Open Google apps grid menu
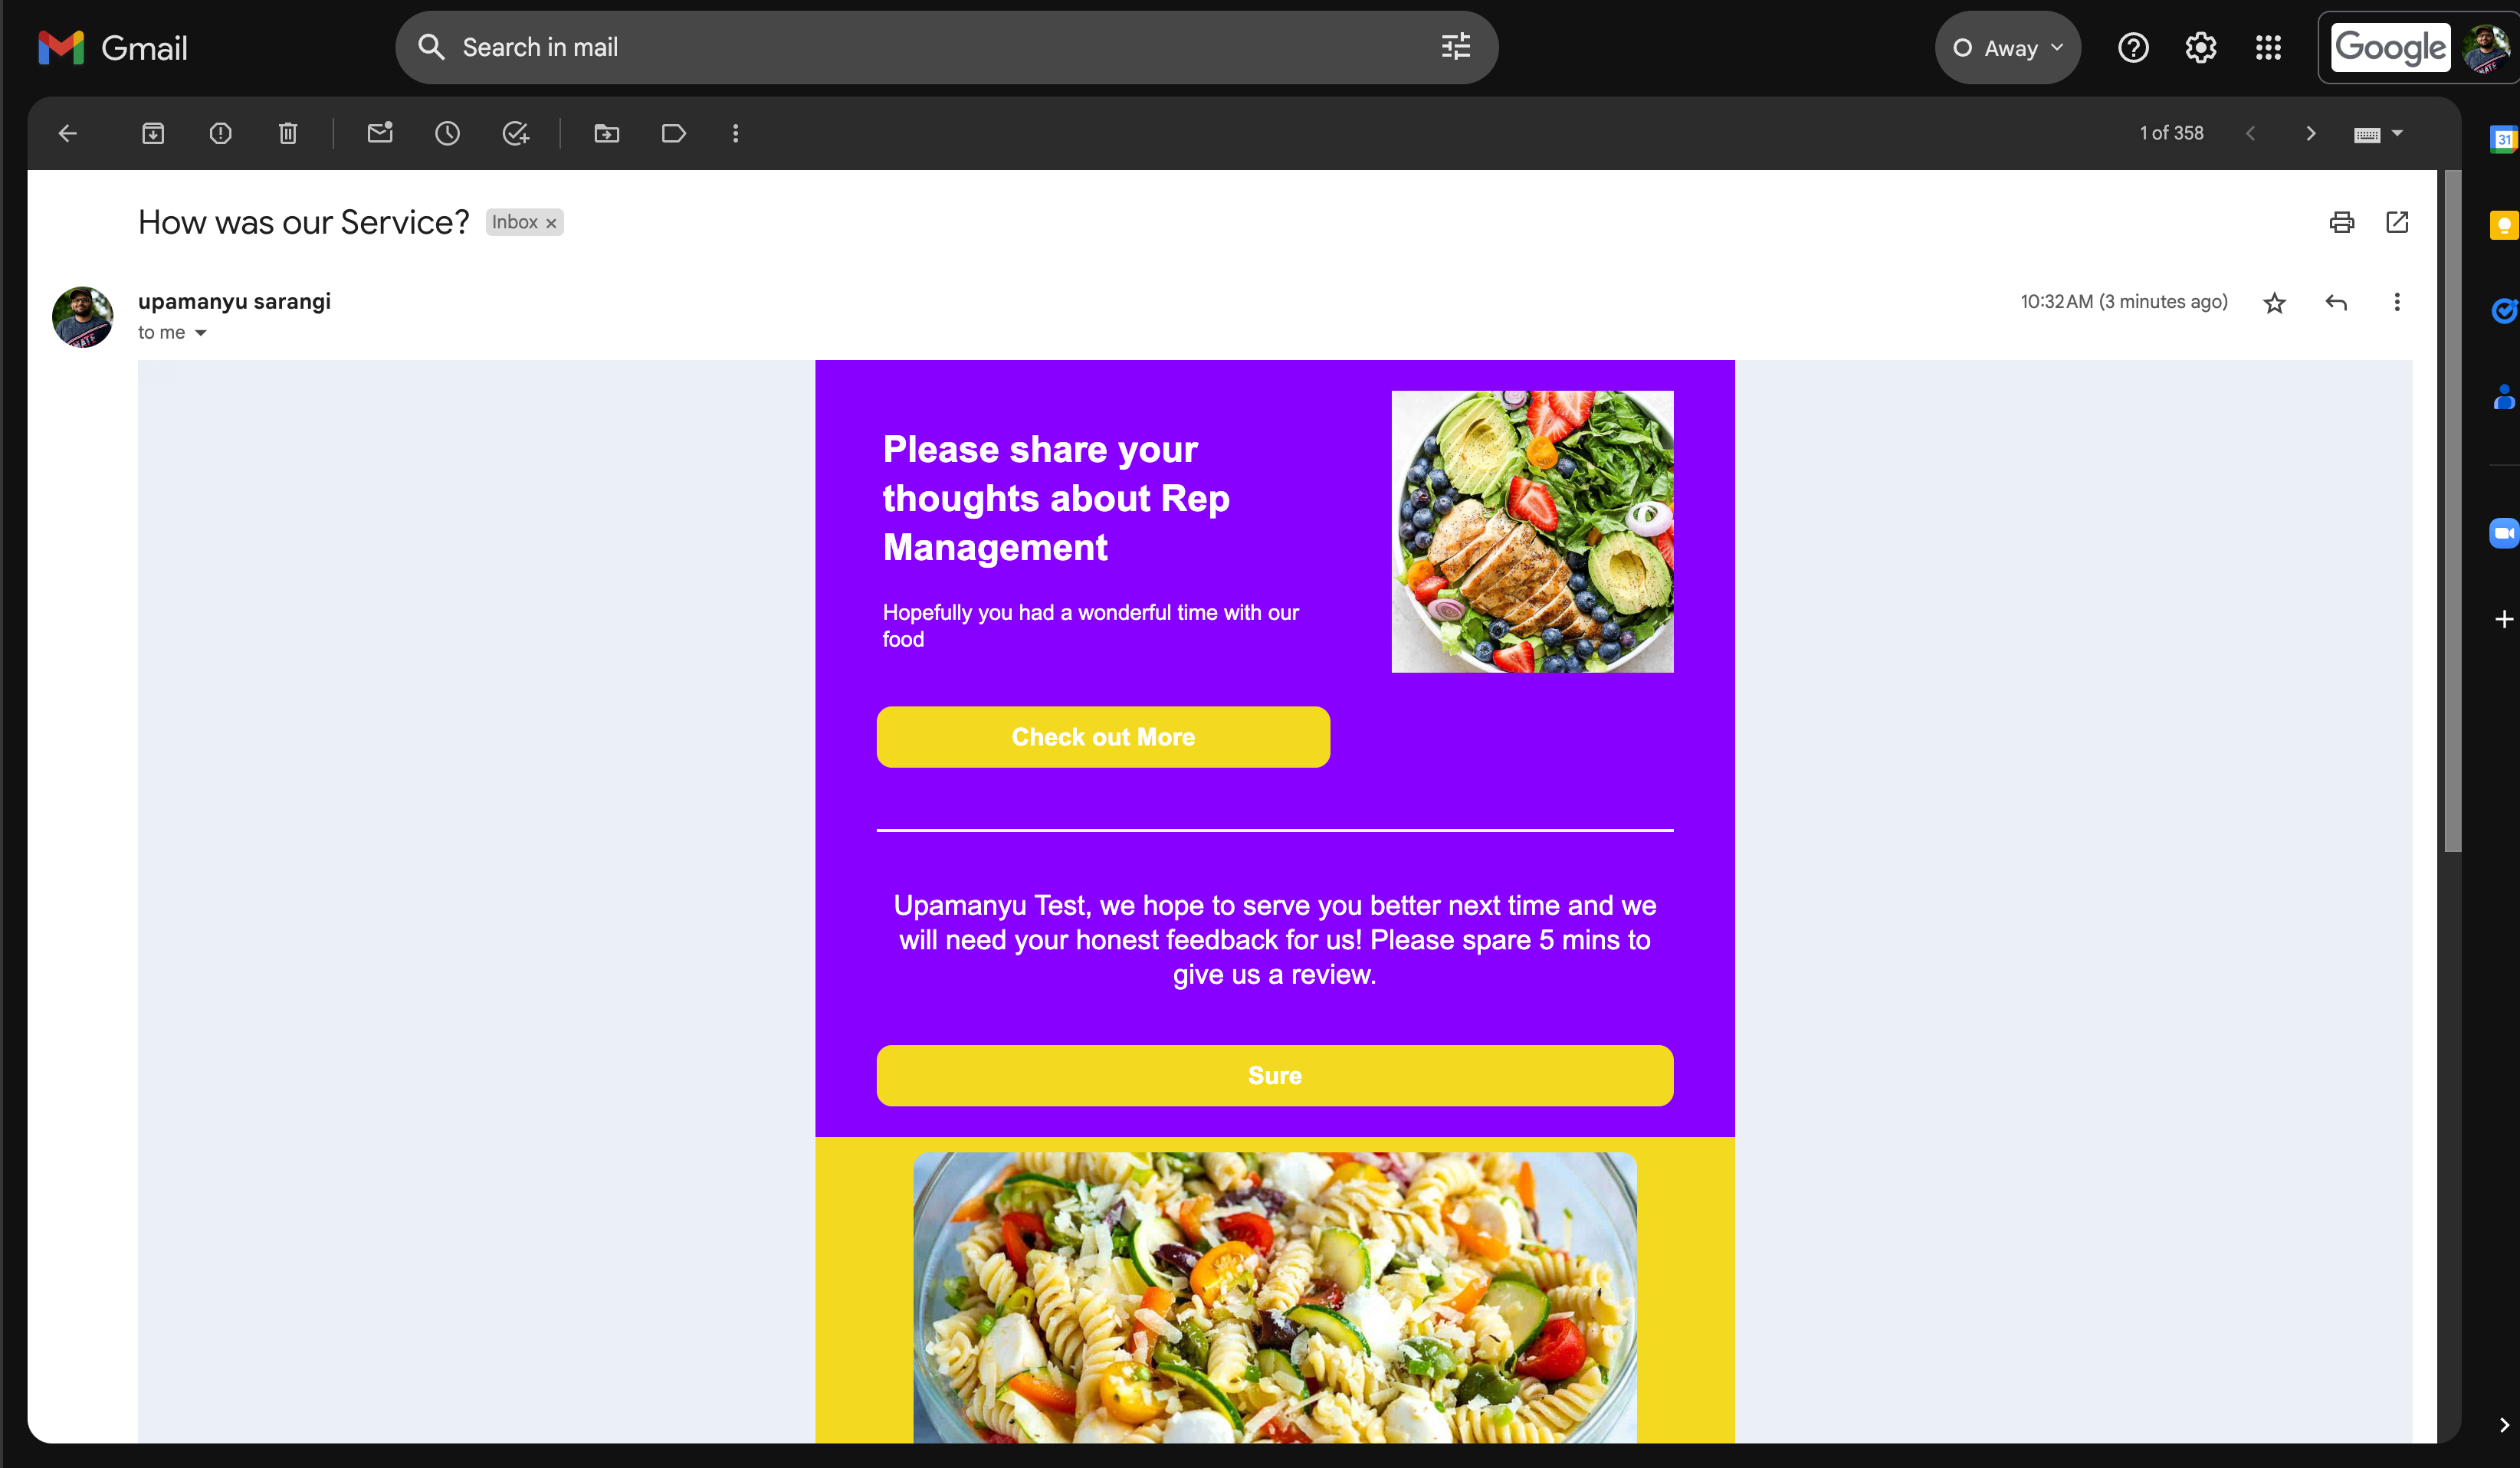The width and height of the screenshot is (2520, 1468). click(x=2268, y=48)
